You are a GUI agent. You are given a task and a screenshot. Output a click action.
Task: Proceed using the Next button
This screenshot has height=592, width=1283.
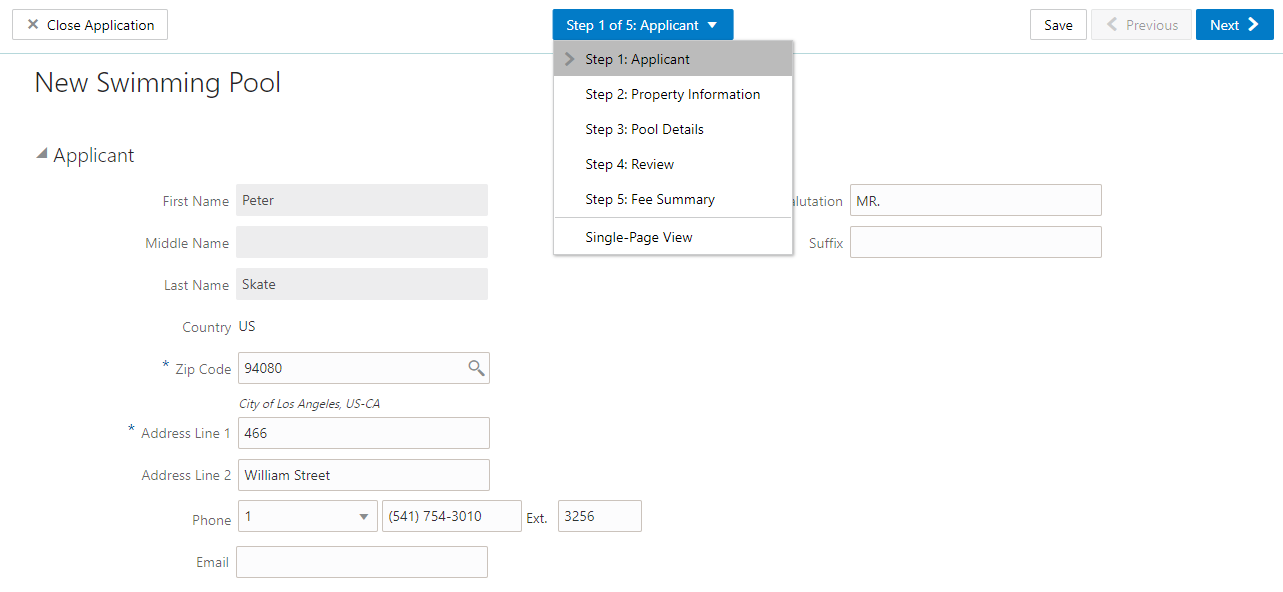pyautogui.click(x=1234, y=24)
